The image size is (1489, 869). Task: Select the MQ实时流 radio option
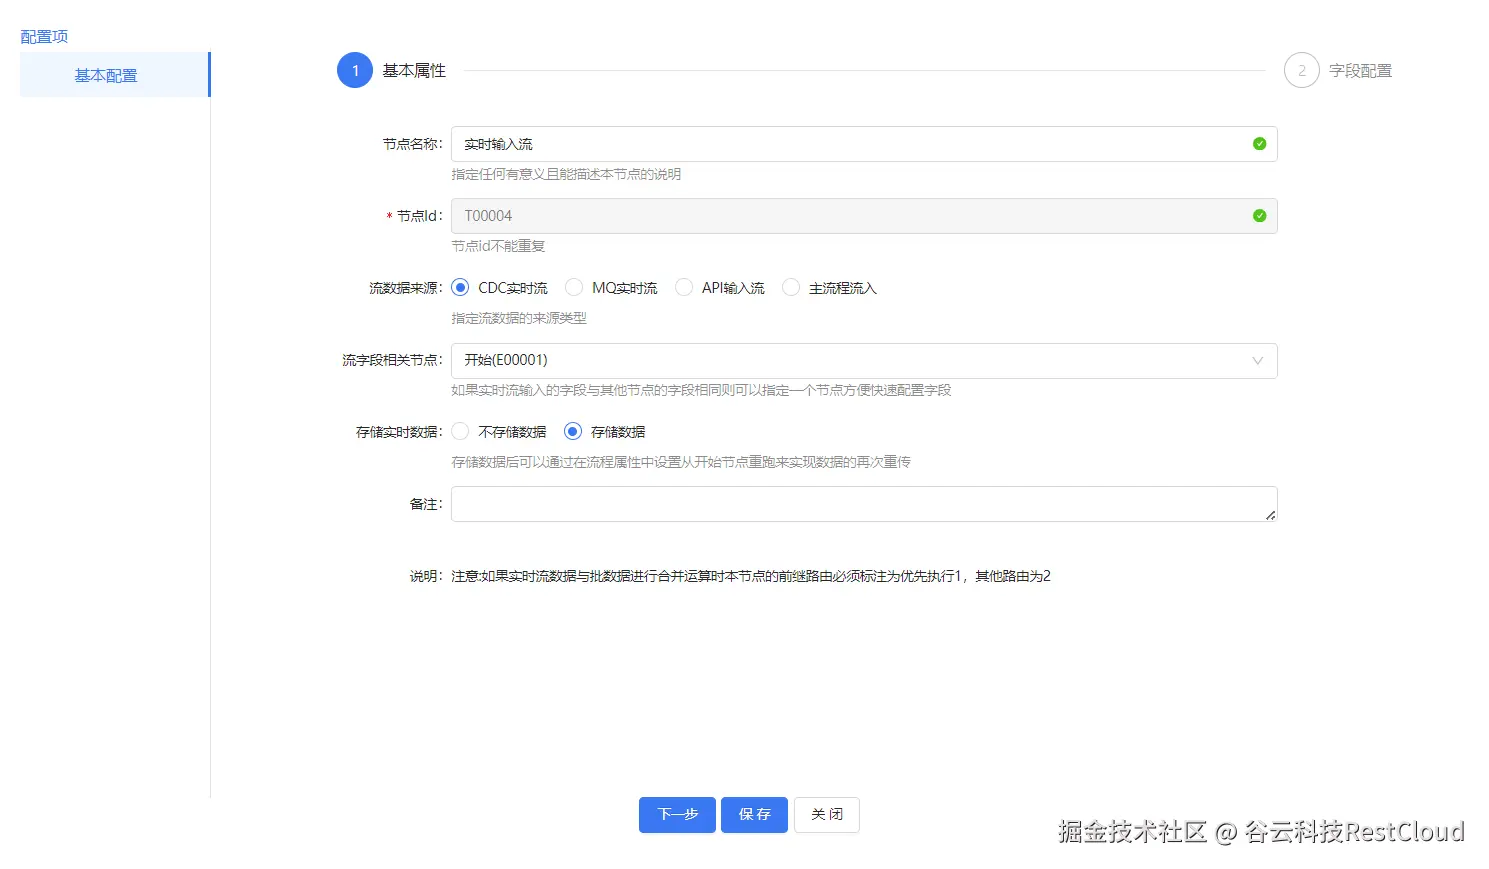[574, 287]
